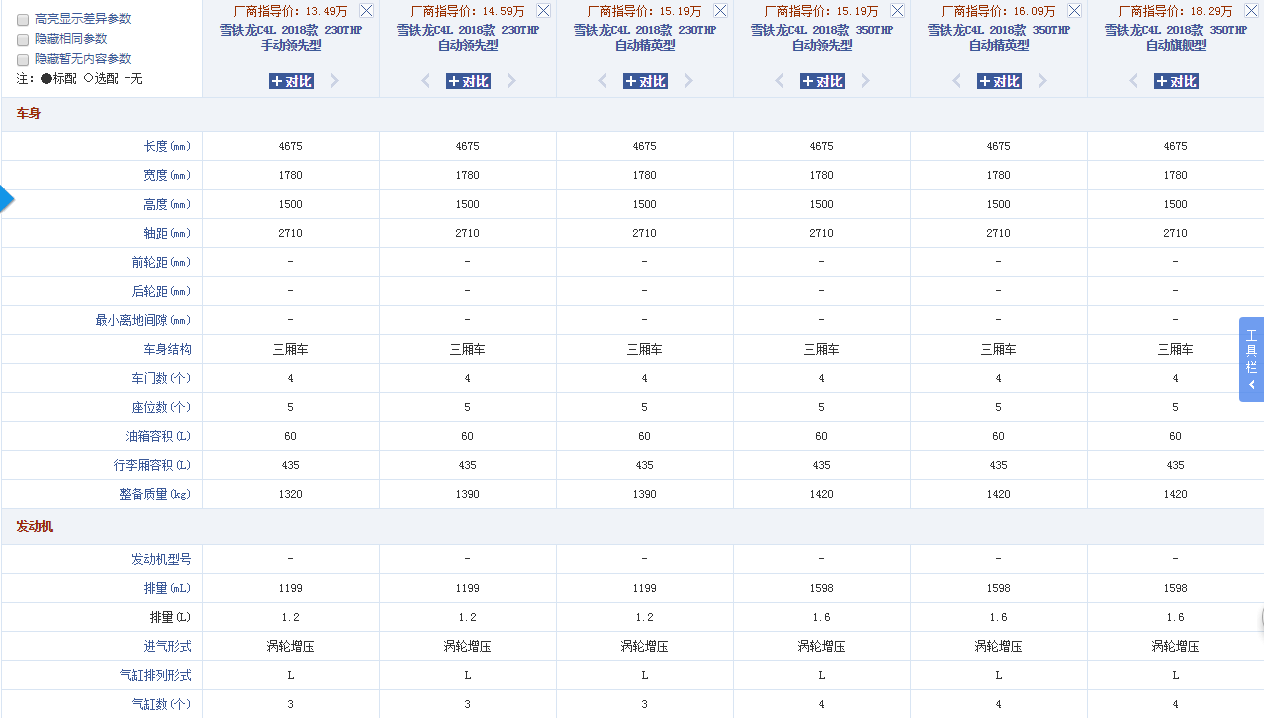The width and height of the screenshot is (1264, 718).
Task: Open 雪铁龙C4L 230THP 自动领先型 link
Action: click(468, 38)
